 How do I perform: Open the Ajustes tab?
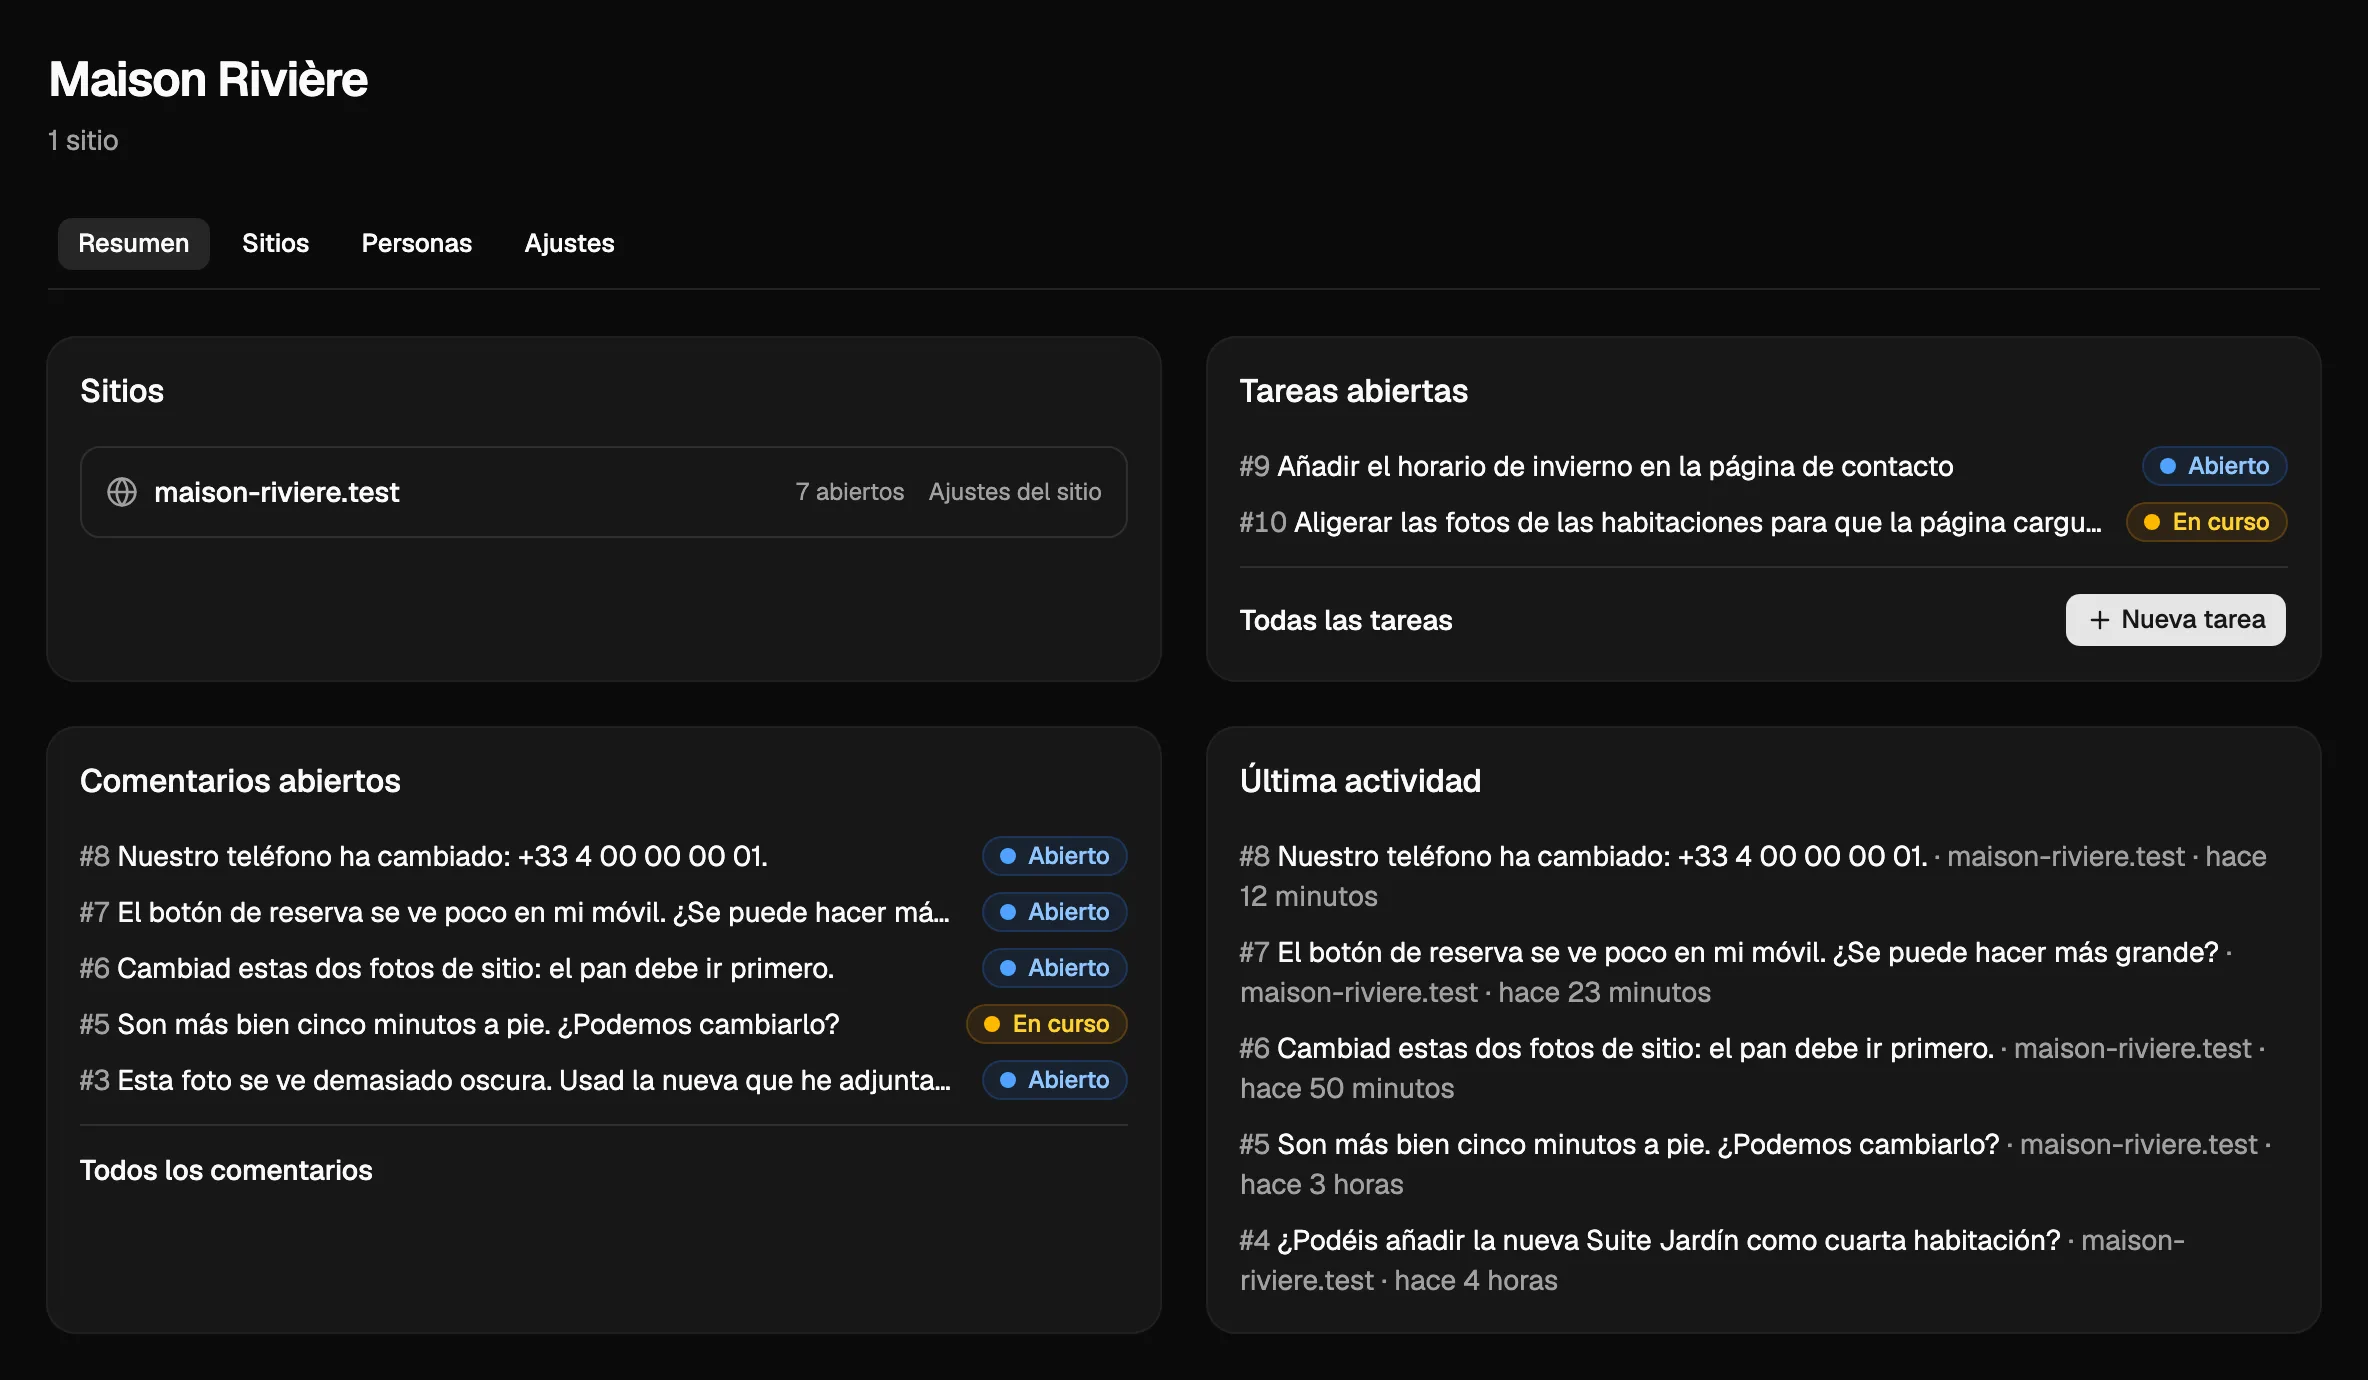pyautogui.click(x=569, y=243)
